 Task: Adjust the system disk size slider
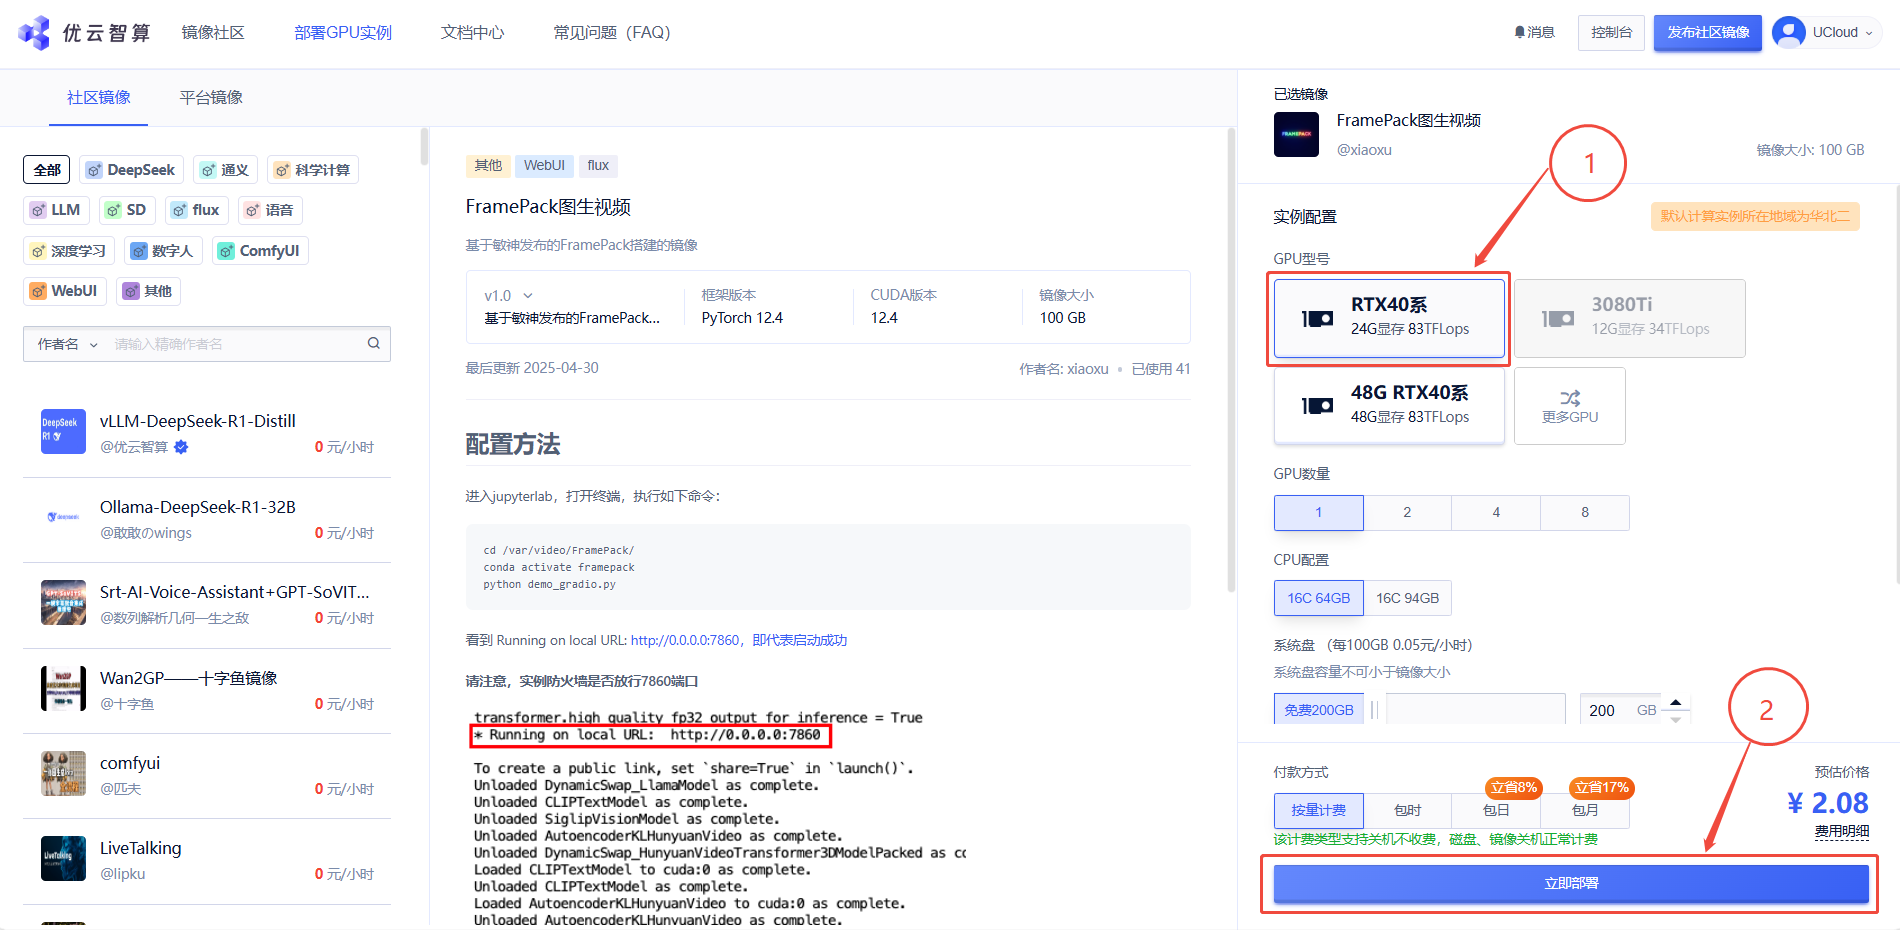(x=1474, y=709)
